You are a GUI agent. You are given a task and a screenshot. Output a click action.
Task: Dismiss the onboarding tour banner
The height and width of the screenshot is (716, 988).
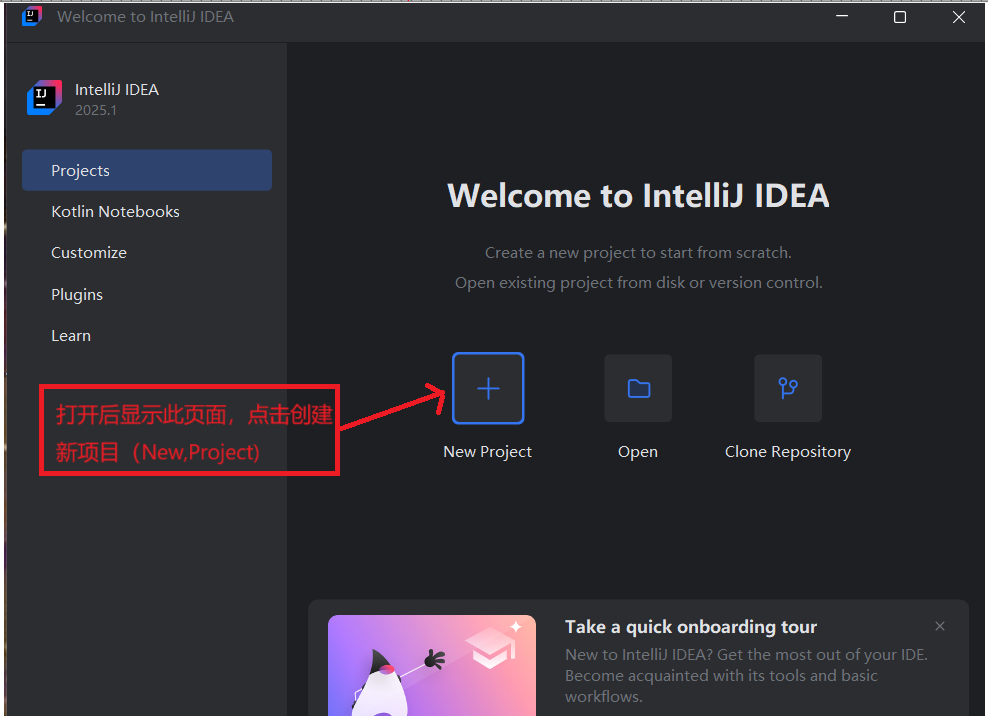[940, 626]
